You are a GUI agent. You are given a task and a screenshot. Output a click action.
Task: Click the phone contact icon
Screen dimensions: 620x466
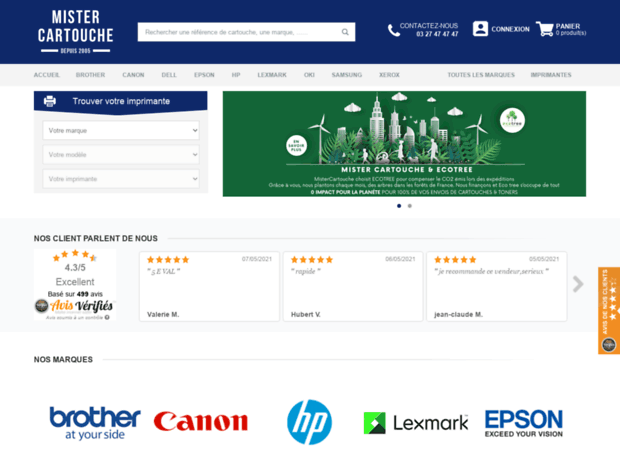(x=394, y=30)
